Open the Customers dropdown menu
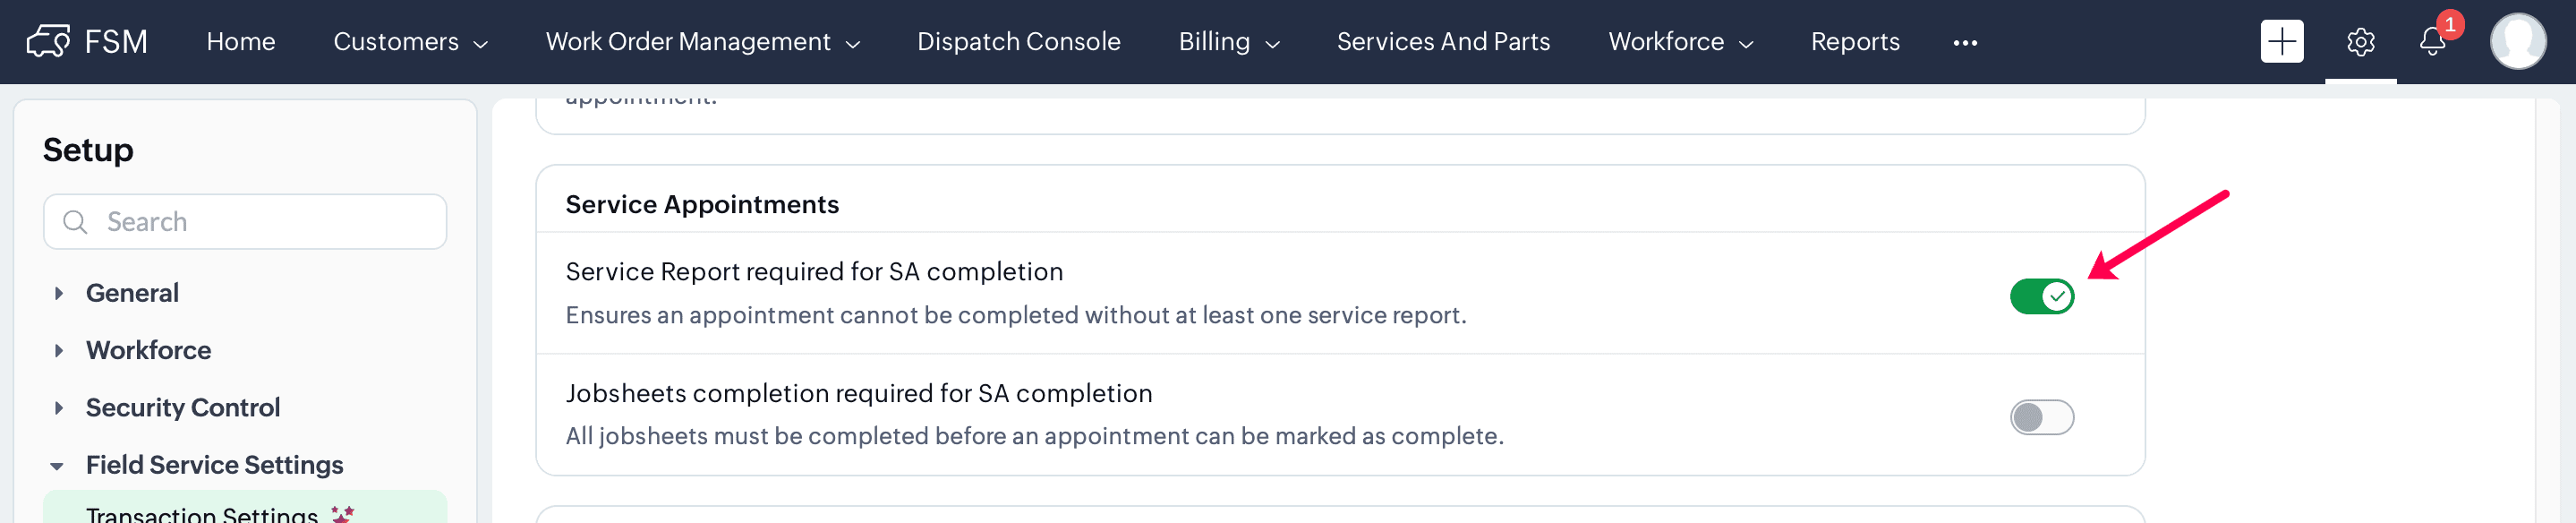Screen dimensions: 2576x523 410,42
